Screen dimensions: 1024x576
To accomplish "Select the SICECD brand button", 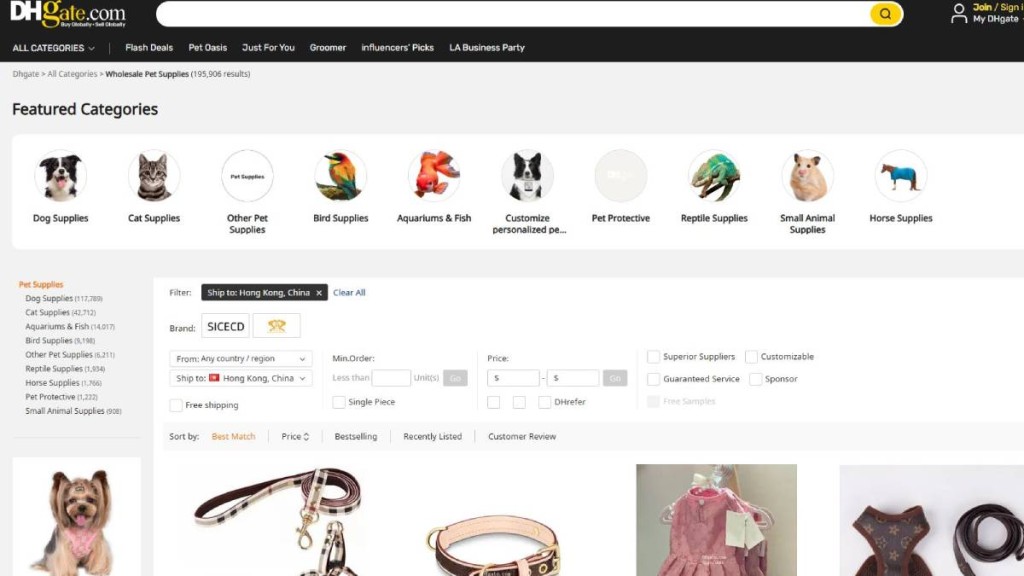I will coord(225,327).
